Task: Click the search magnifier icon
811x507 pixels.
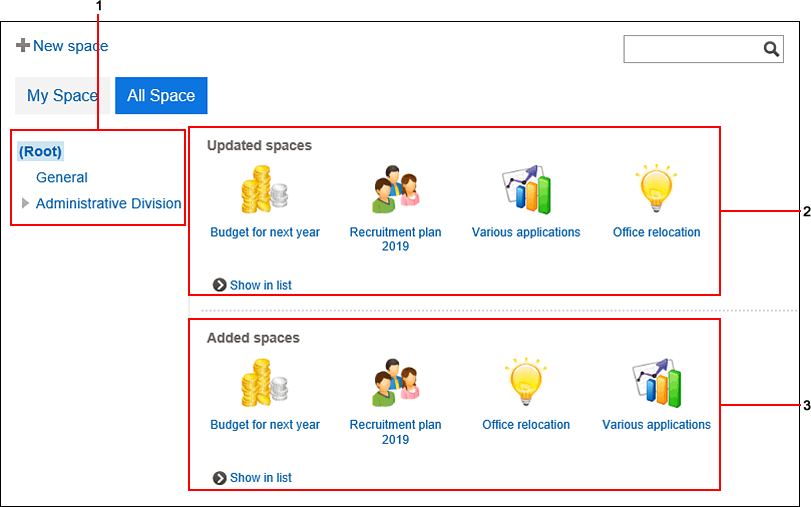Action: (771, 49)
